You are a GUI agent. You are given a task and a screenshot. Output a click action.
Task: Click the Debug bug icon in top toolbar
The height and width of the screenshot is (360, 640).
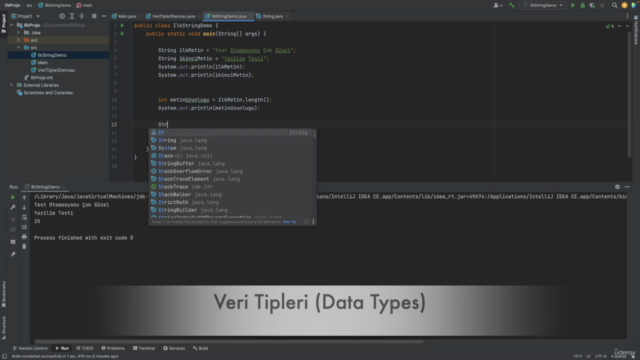coord(582,5)
